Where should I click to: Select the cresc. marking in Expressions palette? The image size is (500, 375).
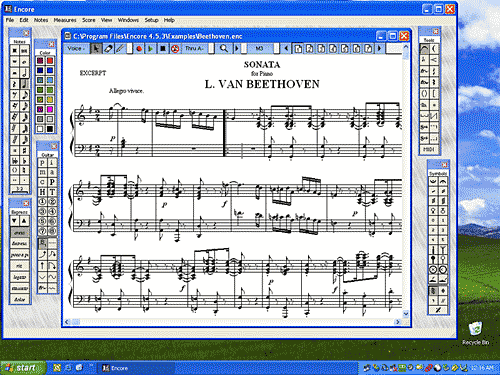[x=19, y=232]
